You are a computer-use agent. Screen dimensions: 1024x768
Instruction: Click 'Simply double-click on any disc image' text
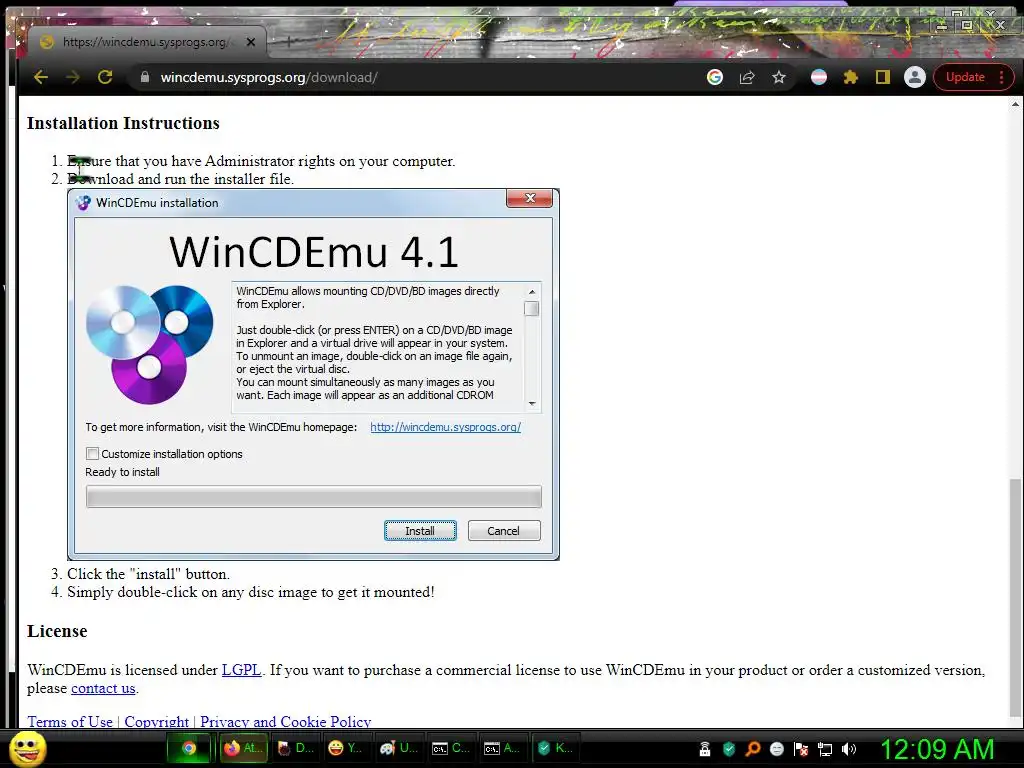click(x=251, y=592)
